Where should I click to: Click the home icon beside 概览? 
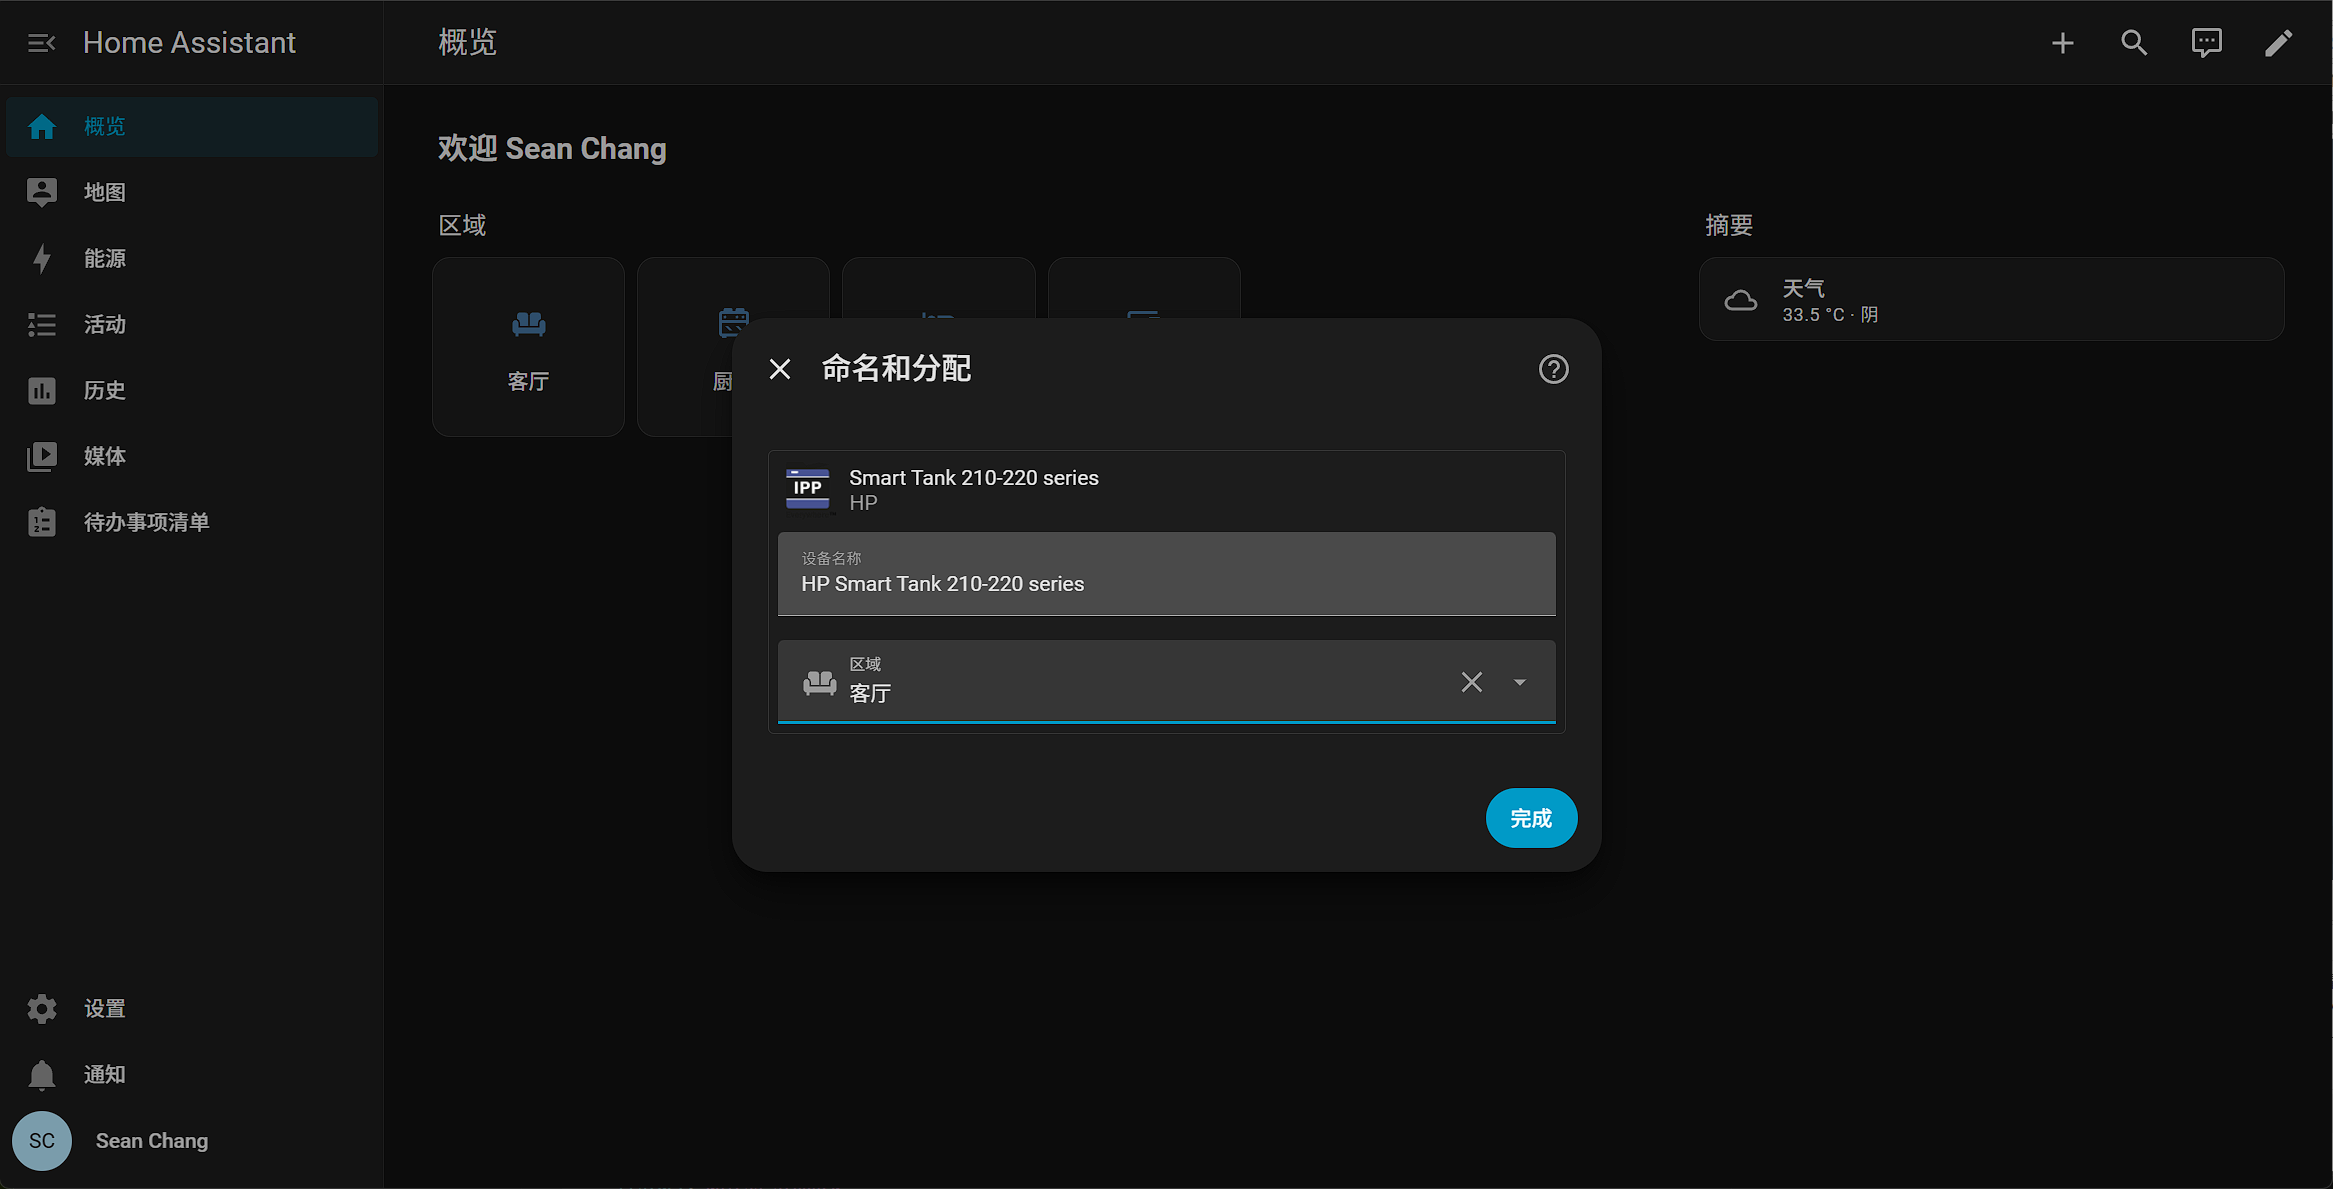click(x=42, y=126)
